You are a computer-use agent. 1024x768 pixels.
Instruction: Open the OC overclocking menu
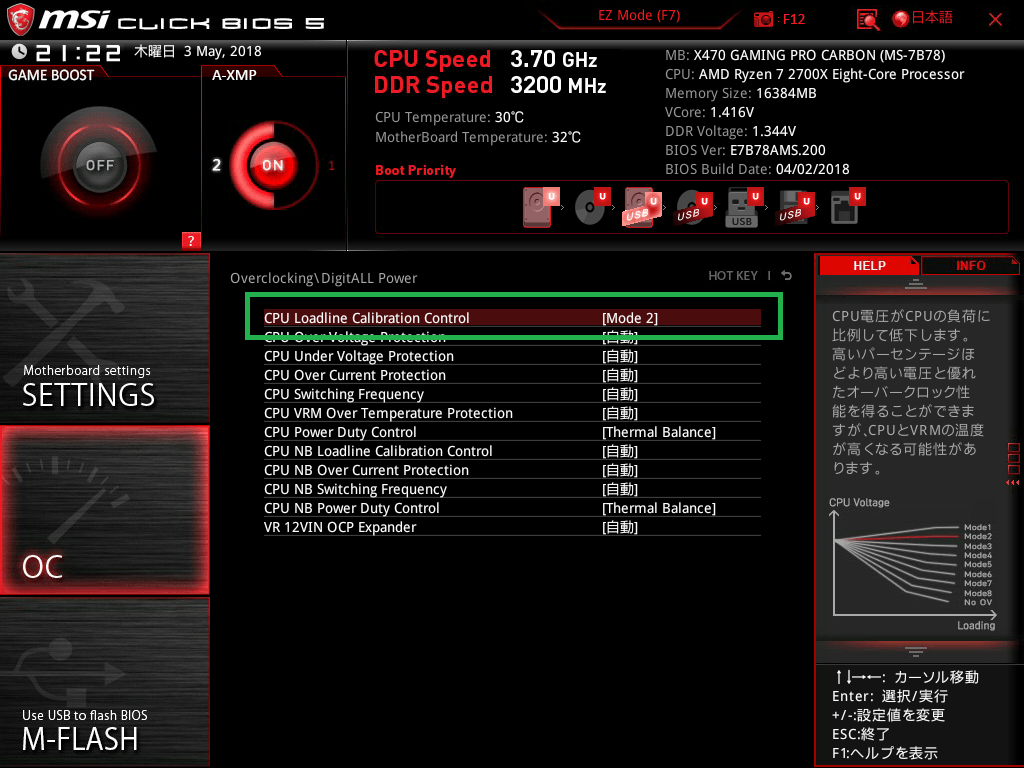point(104,510)
